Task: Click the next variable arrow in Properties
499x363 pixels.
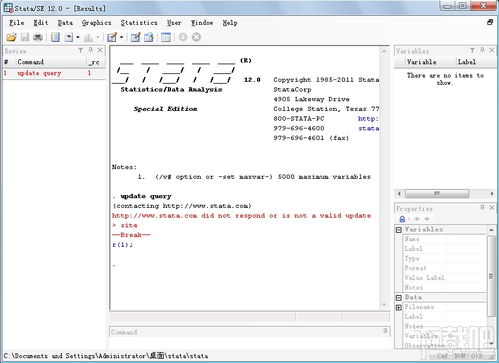Action: (427, 219)
